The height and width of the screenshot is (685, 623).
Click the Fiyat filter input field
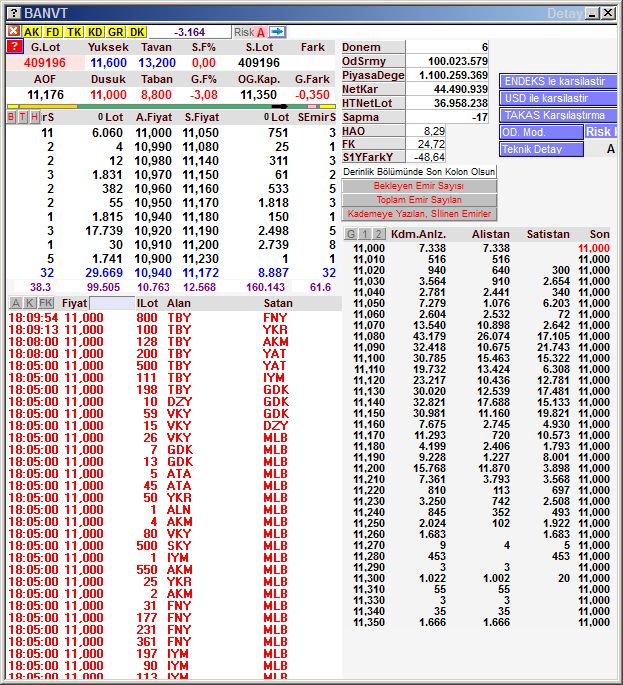tap(112, 303)
